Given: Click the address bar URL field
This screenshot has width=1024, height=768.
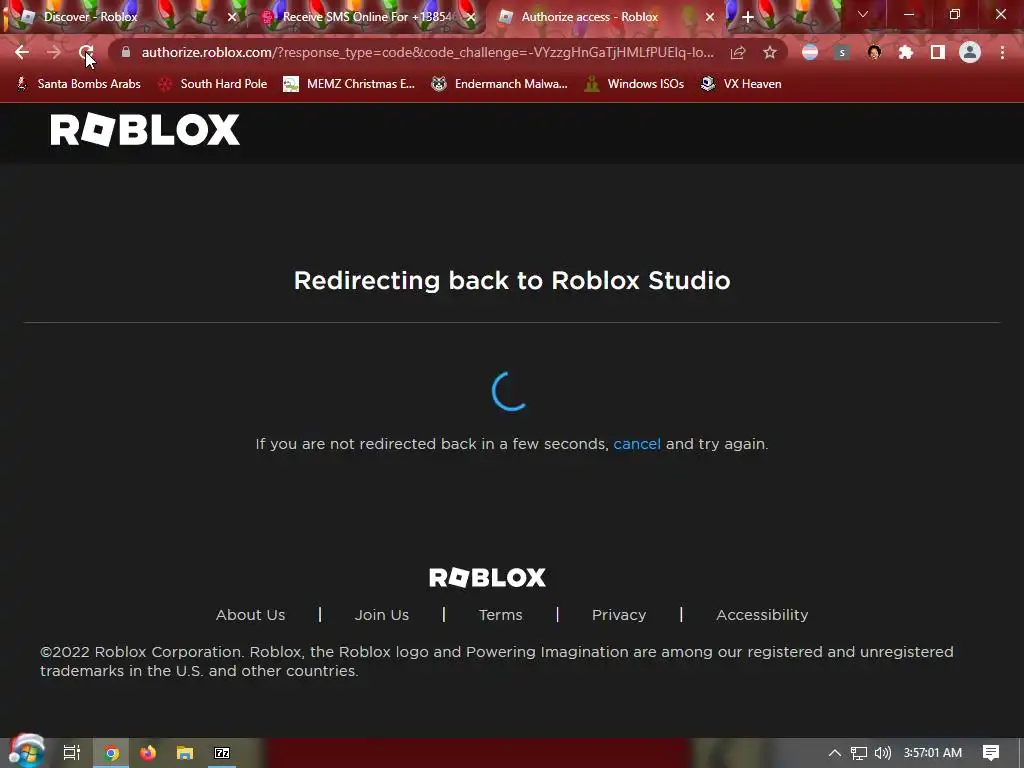Looking at the screenshot, I should (x=428, y=52).
